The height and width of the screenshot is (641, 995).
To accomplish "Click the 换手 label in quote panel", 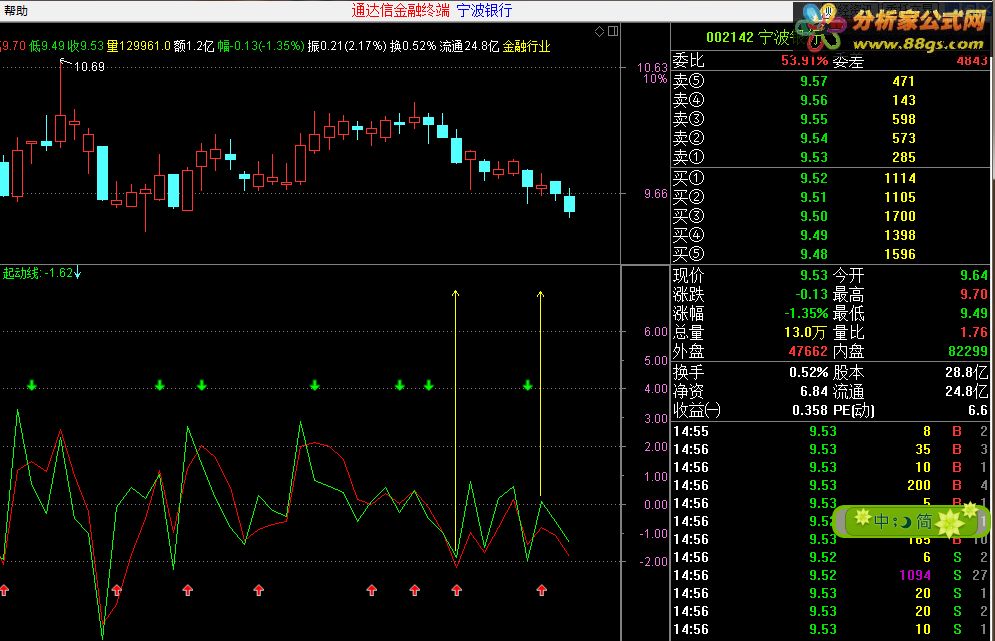I will point(689,373).
